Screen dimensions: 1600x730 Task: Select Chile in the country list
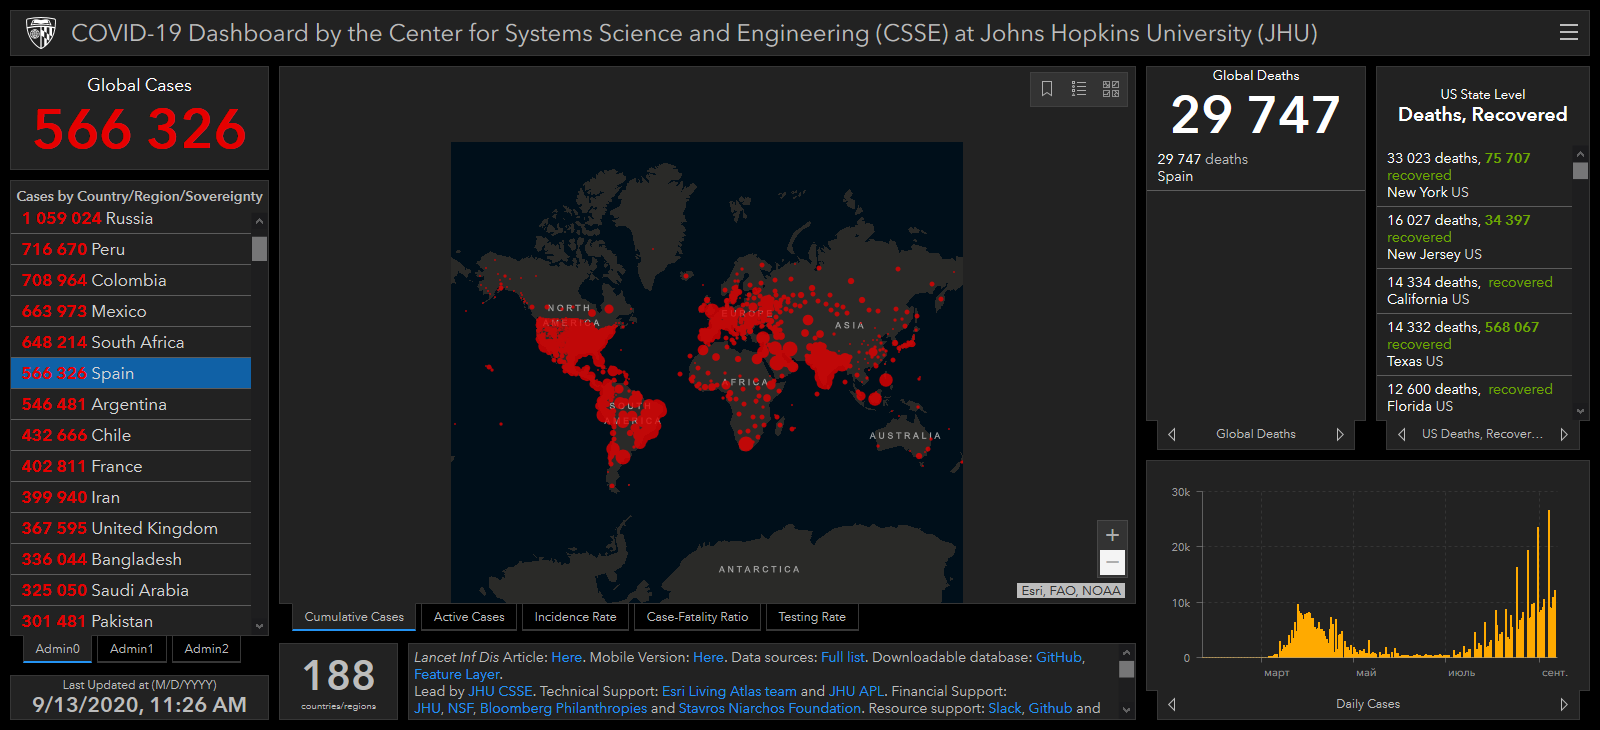(x=131, y=435)
